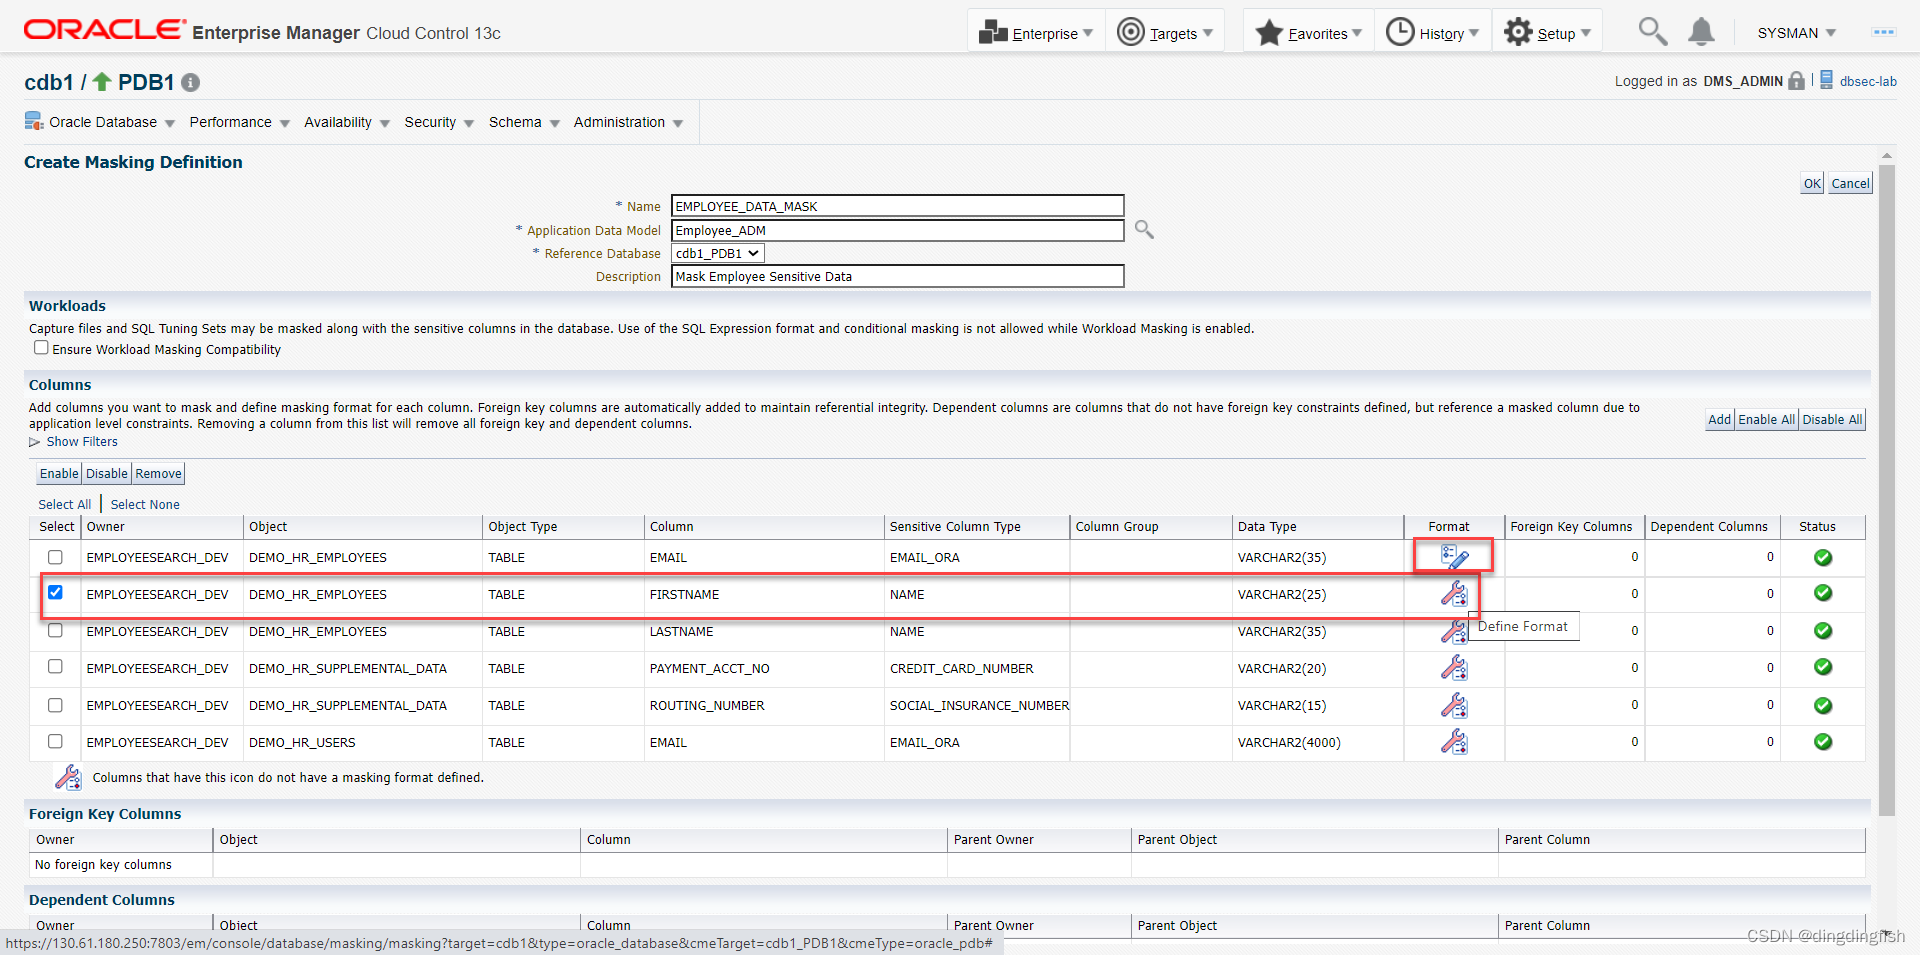Click Oracle Database menu icon
This screenshot has width=1920, height=955.
coord(34,122)
